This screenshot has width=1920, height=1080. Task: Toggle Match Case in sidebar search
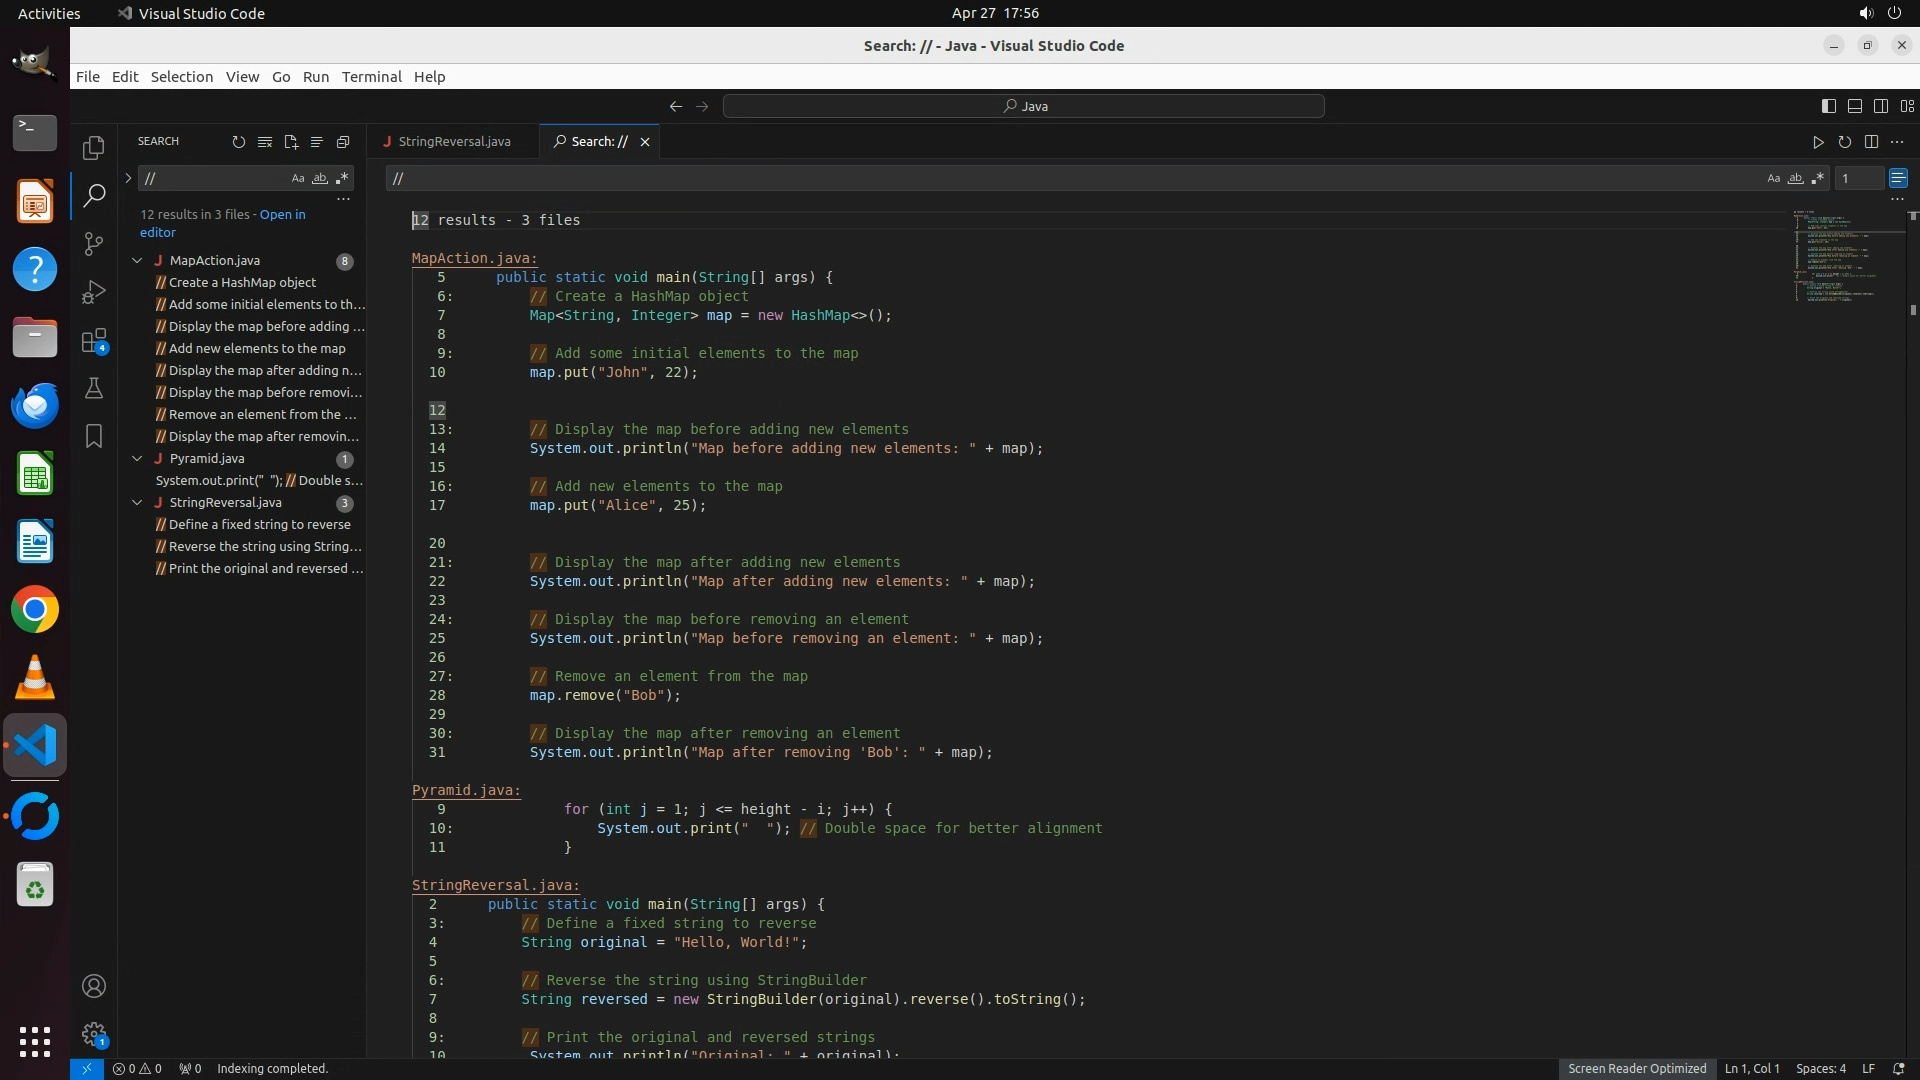click(x=298, y=178)
